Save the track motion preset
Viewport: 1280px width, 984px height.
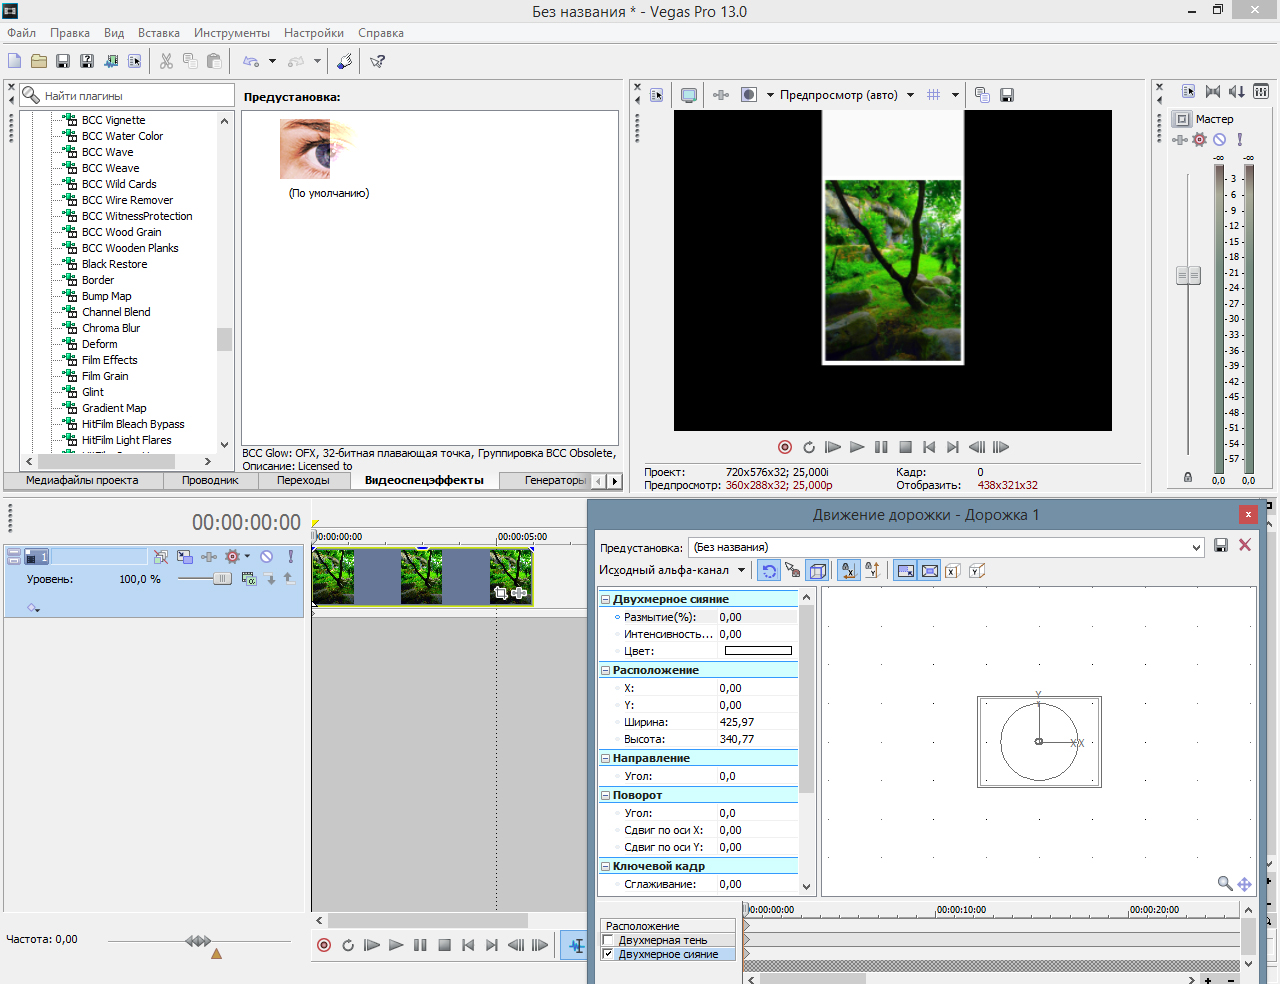tap(1221, 545)
